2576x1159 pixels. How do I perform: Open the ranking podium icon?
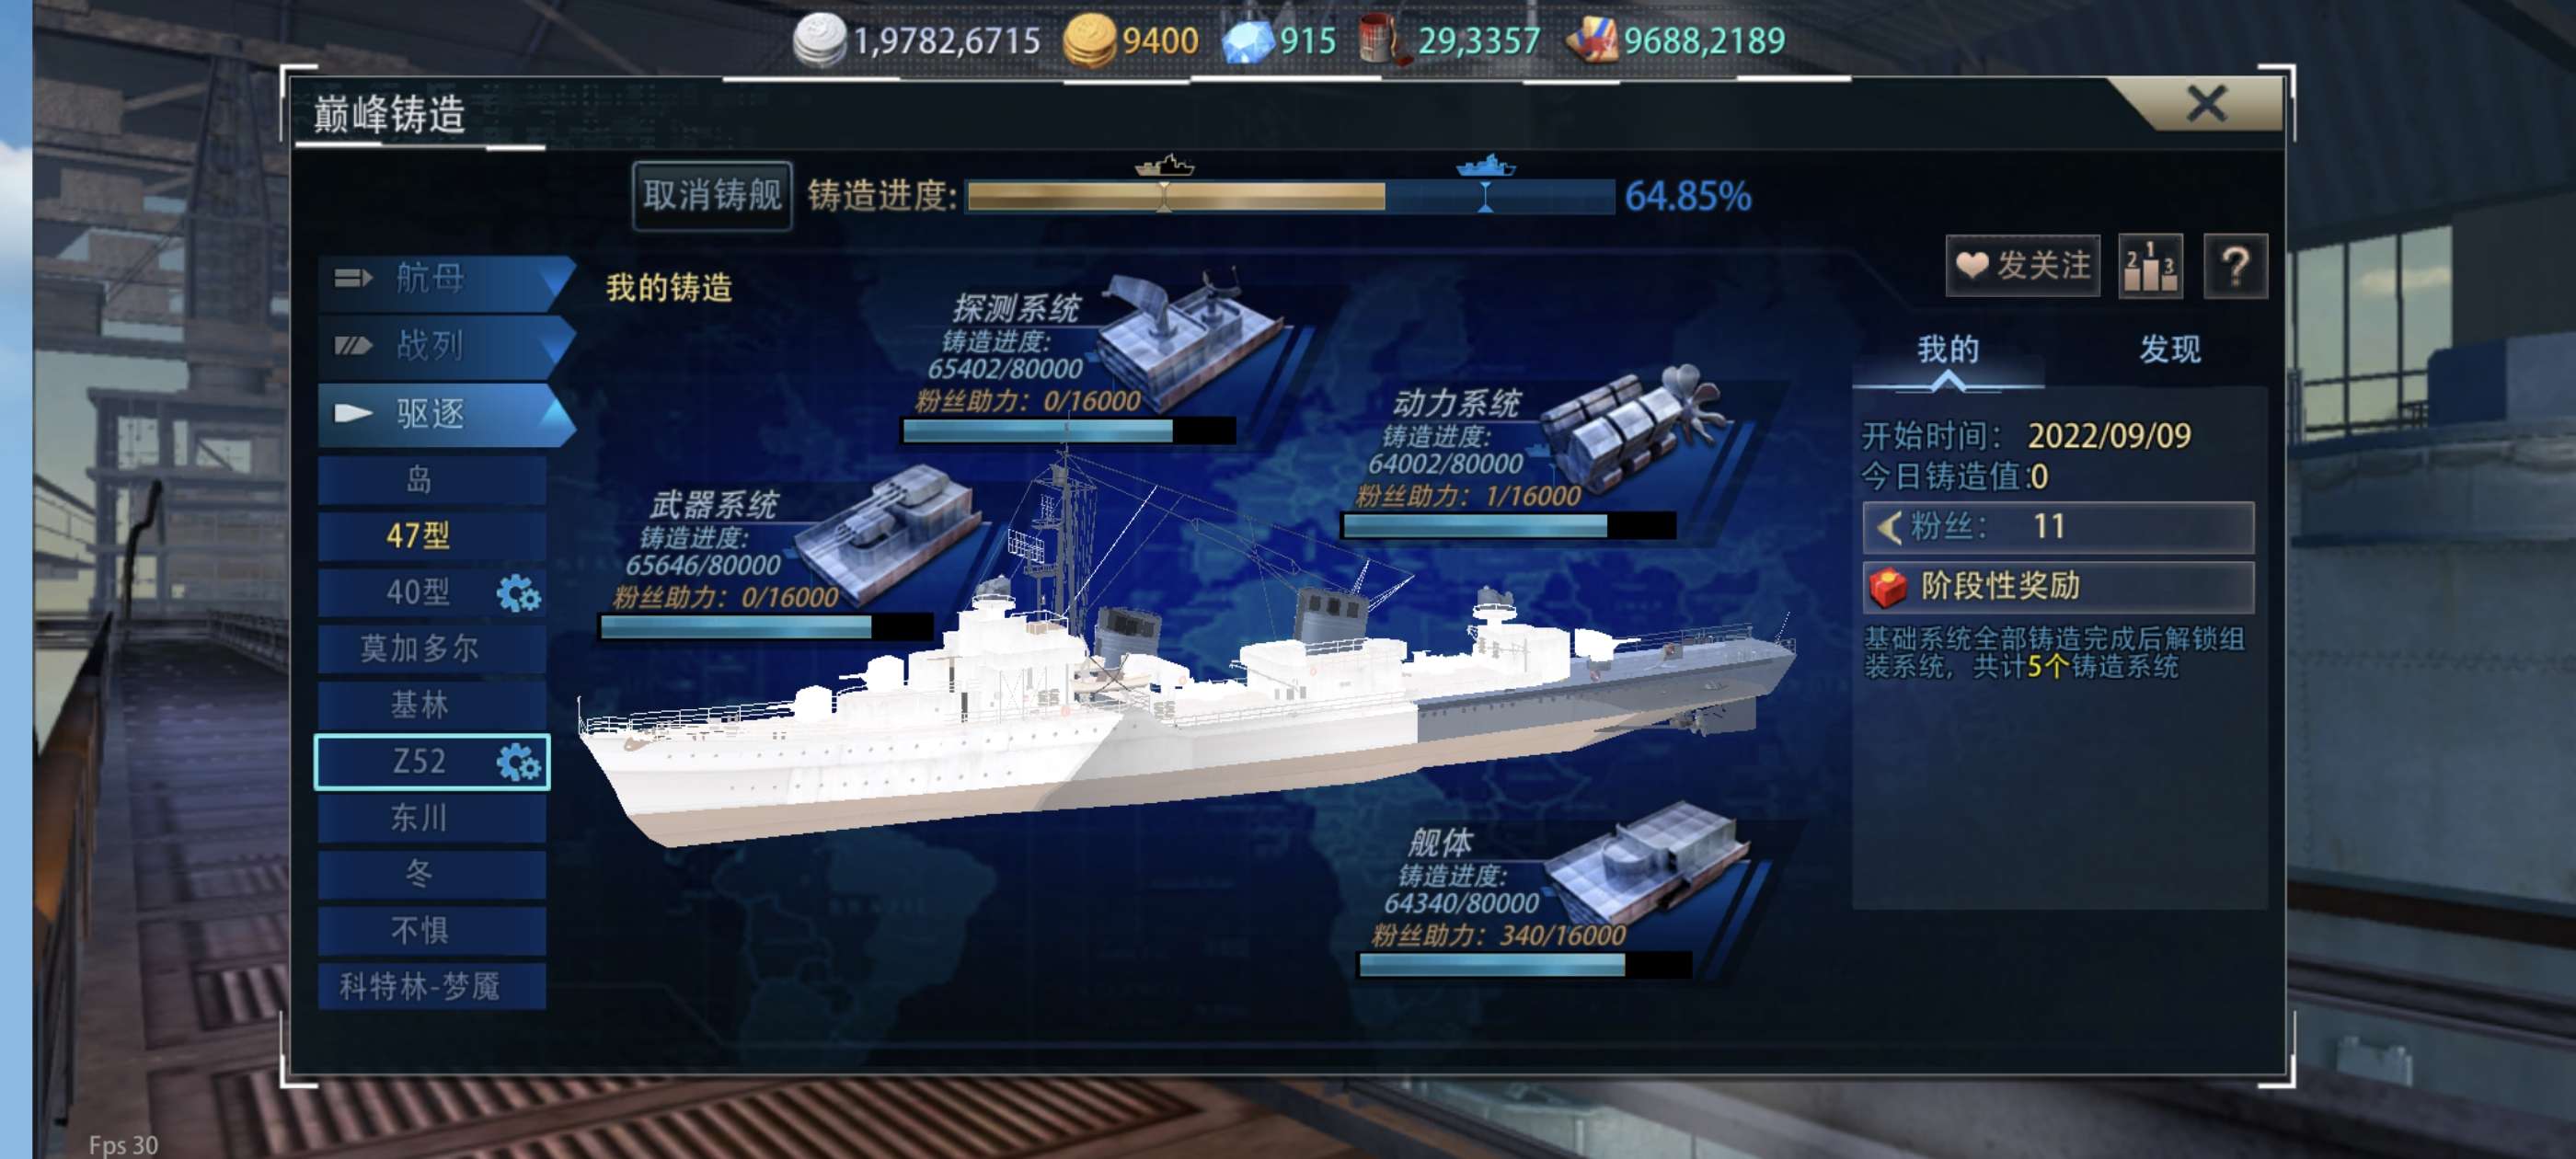[x=2150, y=266]
